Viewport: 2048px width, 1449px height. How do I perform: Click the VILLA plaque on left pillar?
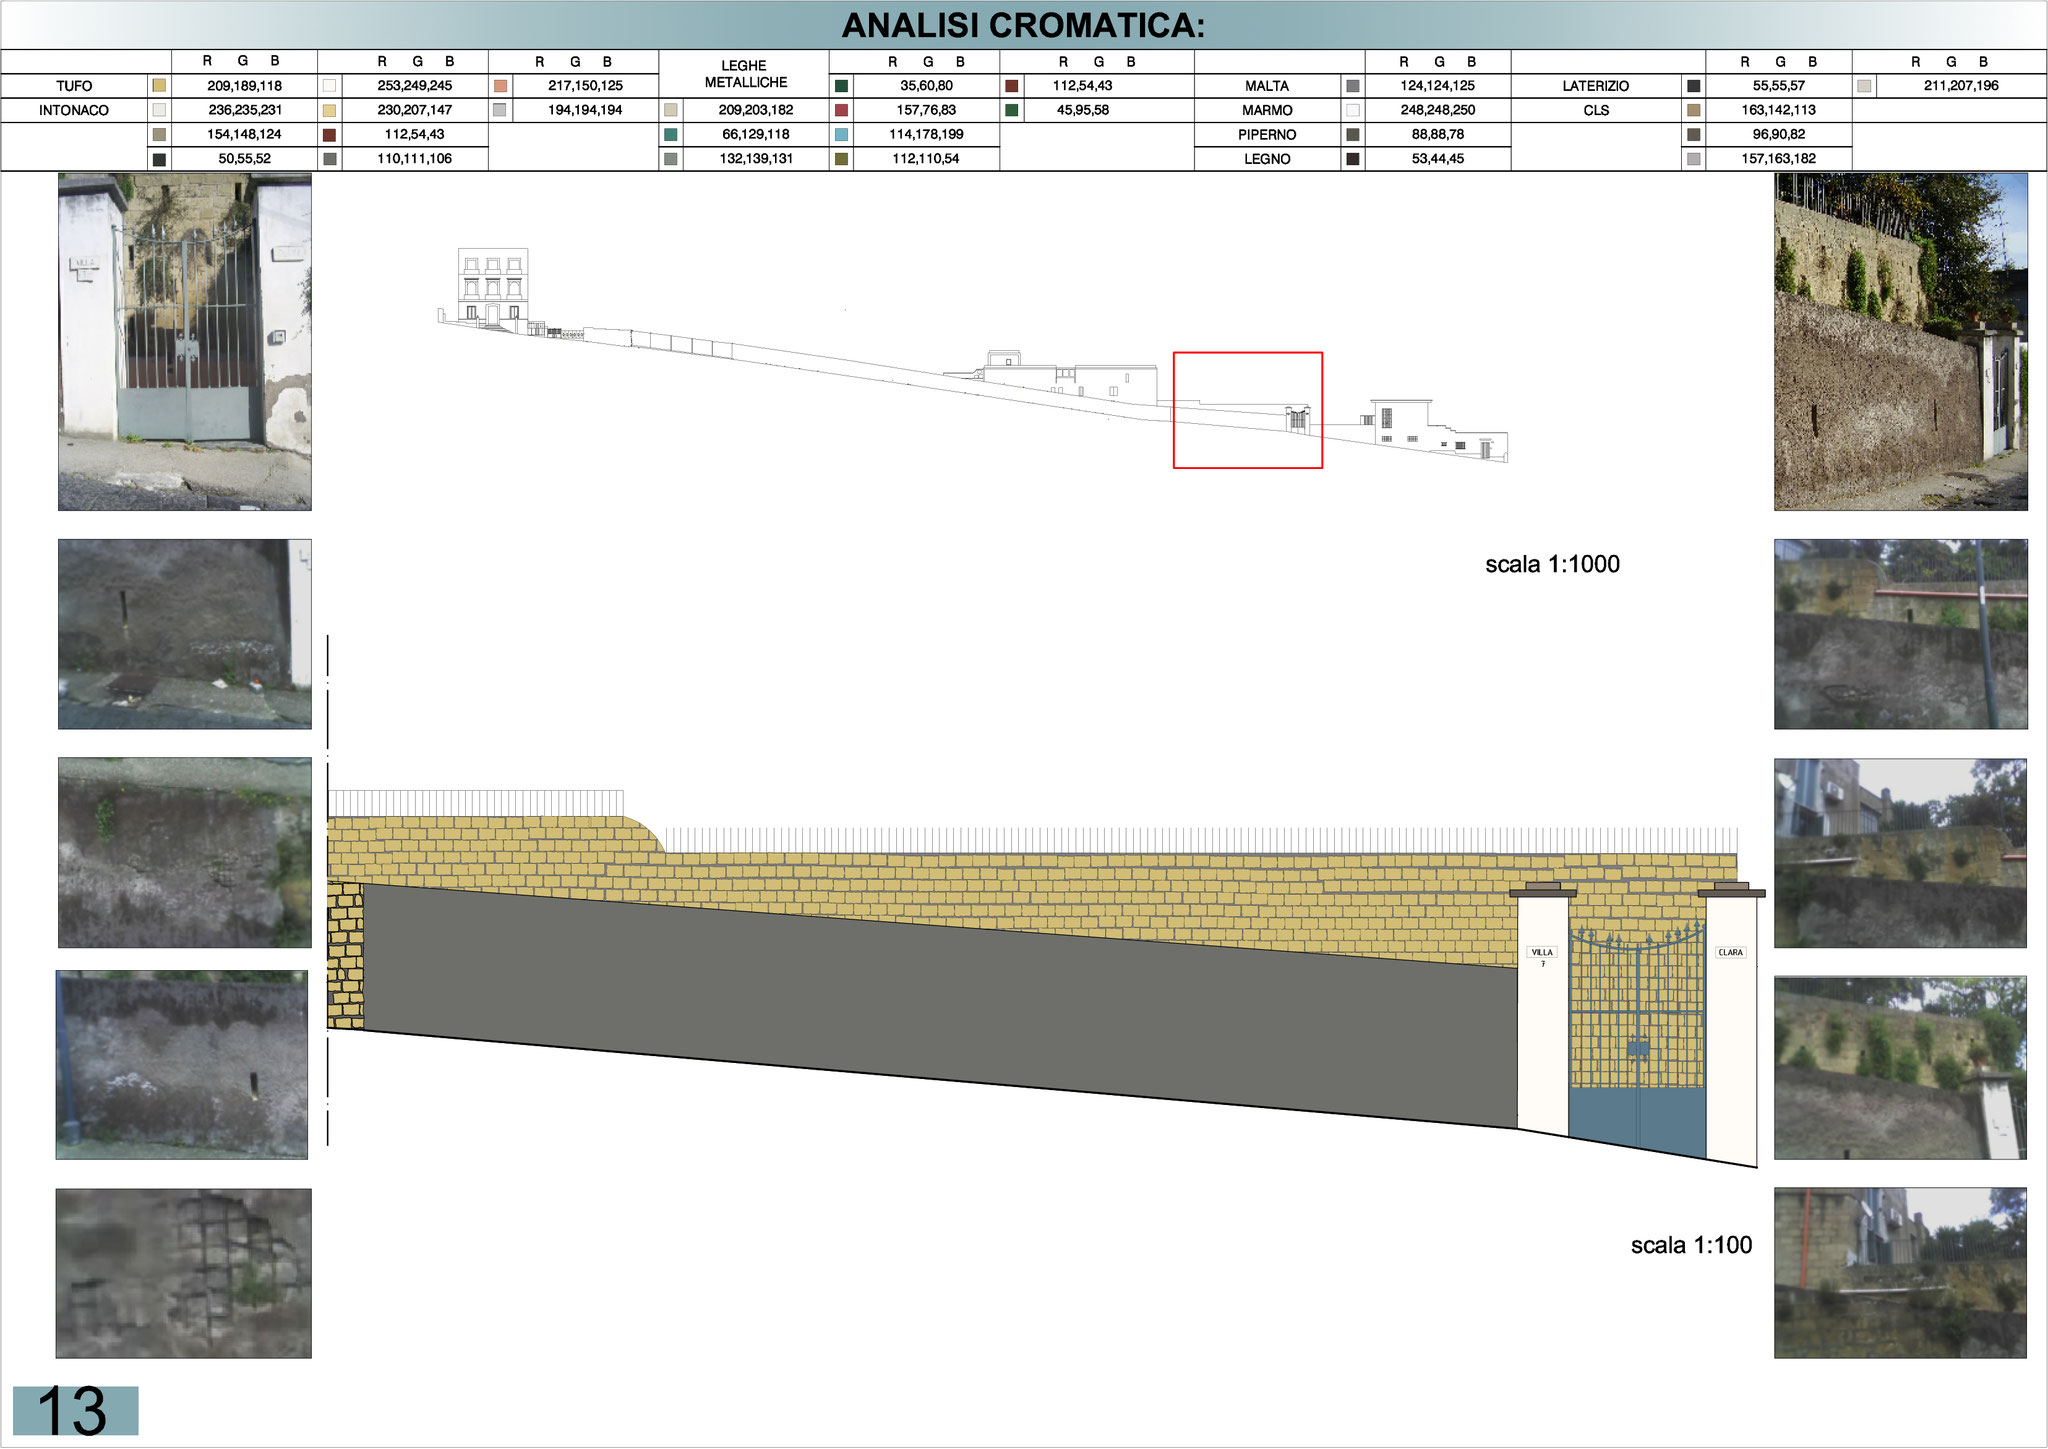coord(1542,953)
